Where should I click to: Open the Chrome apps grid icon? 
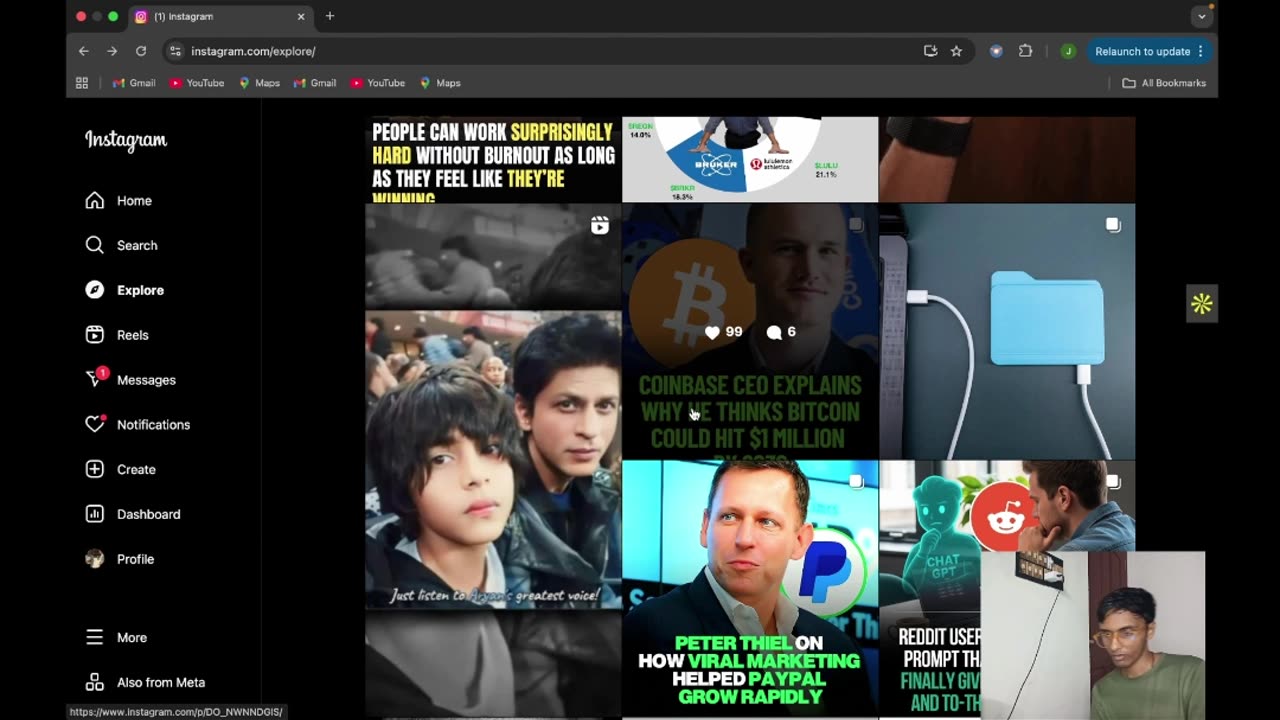[x=82, y=83]
